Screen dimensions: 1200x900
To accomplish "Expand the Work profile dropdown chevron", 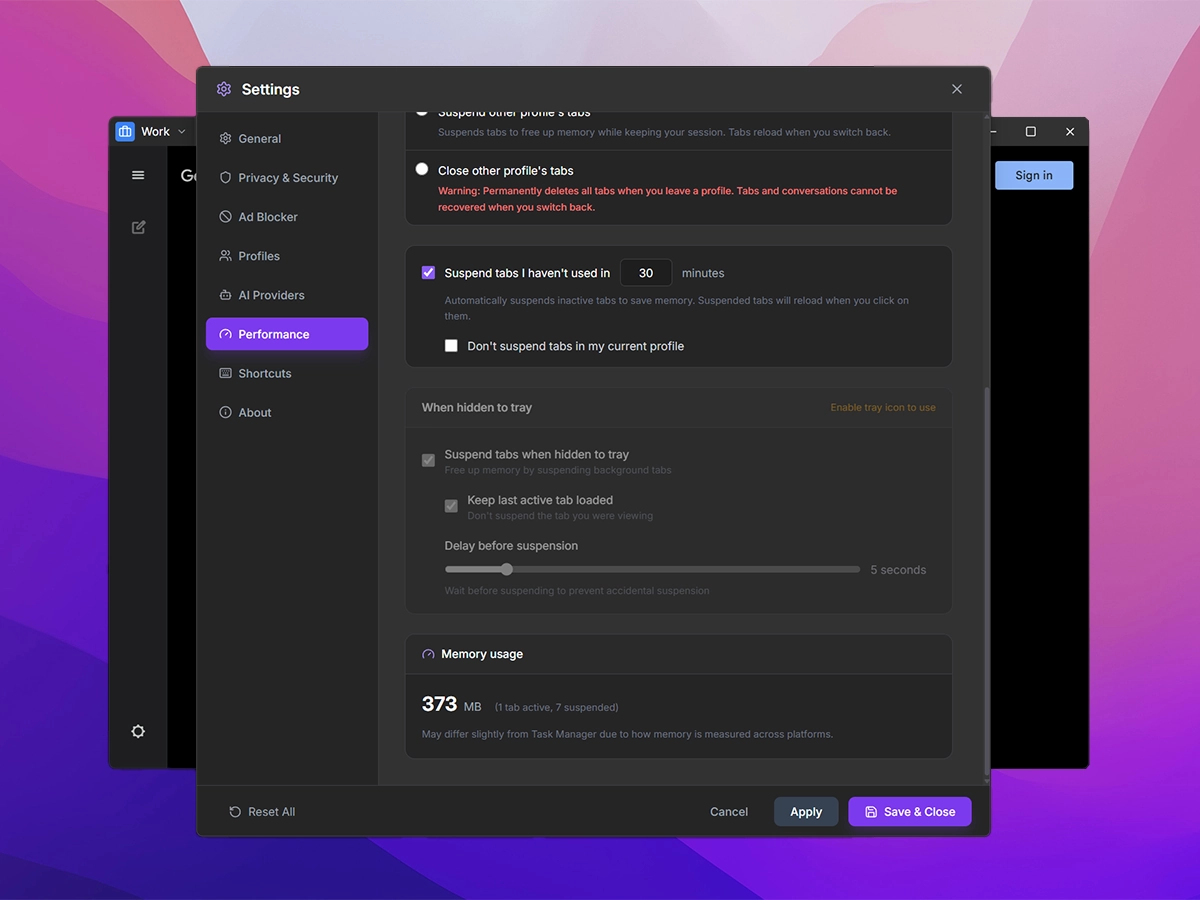I will click(182, 132).
